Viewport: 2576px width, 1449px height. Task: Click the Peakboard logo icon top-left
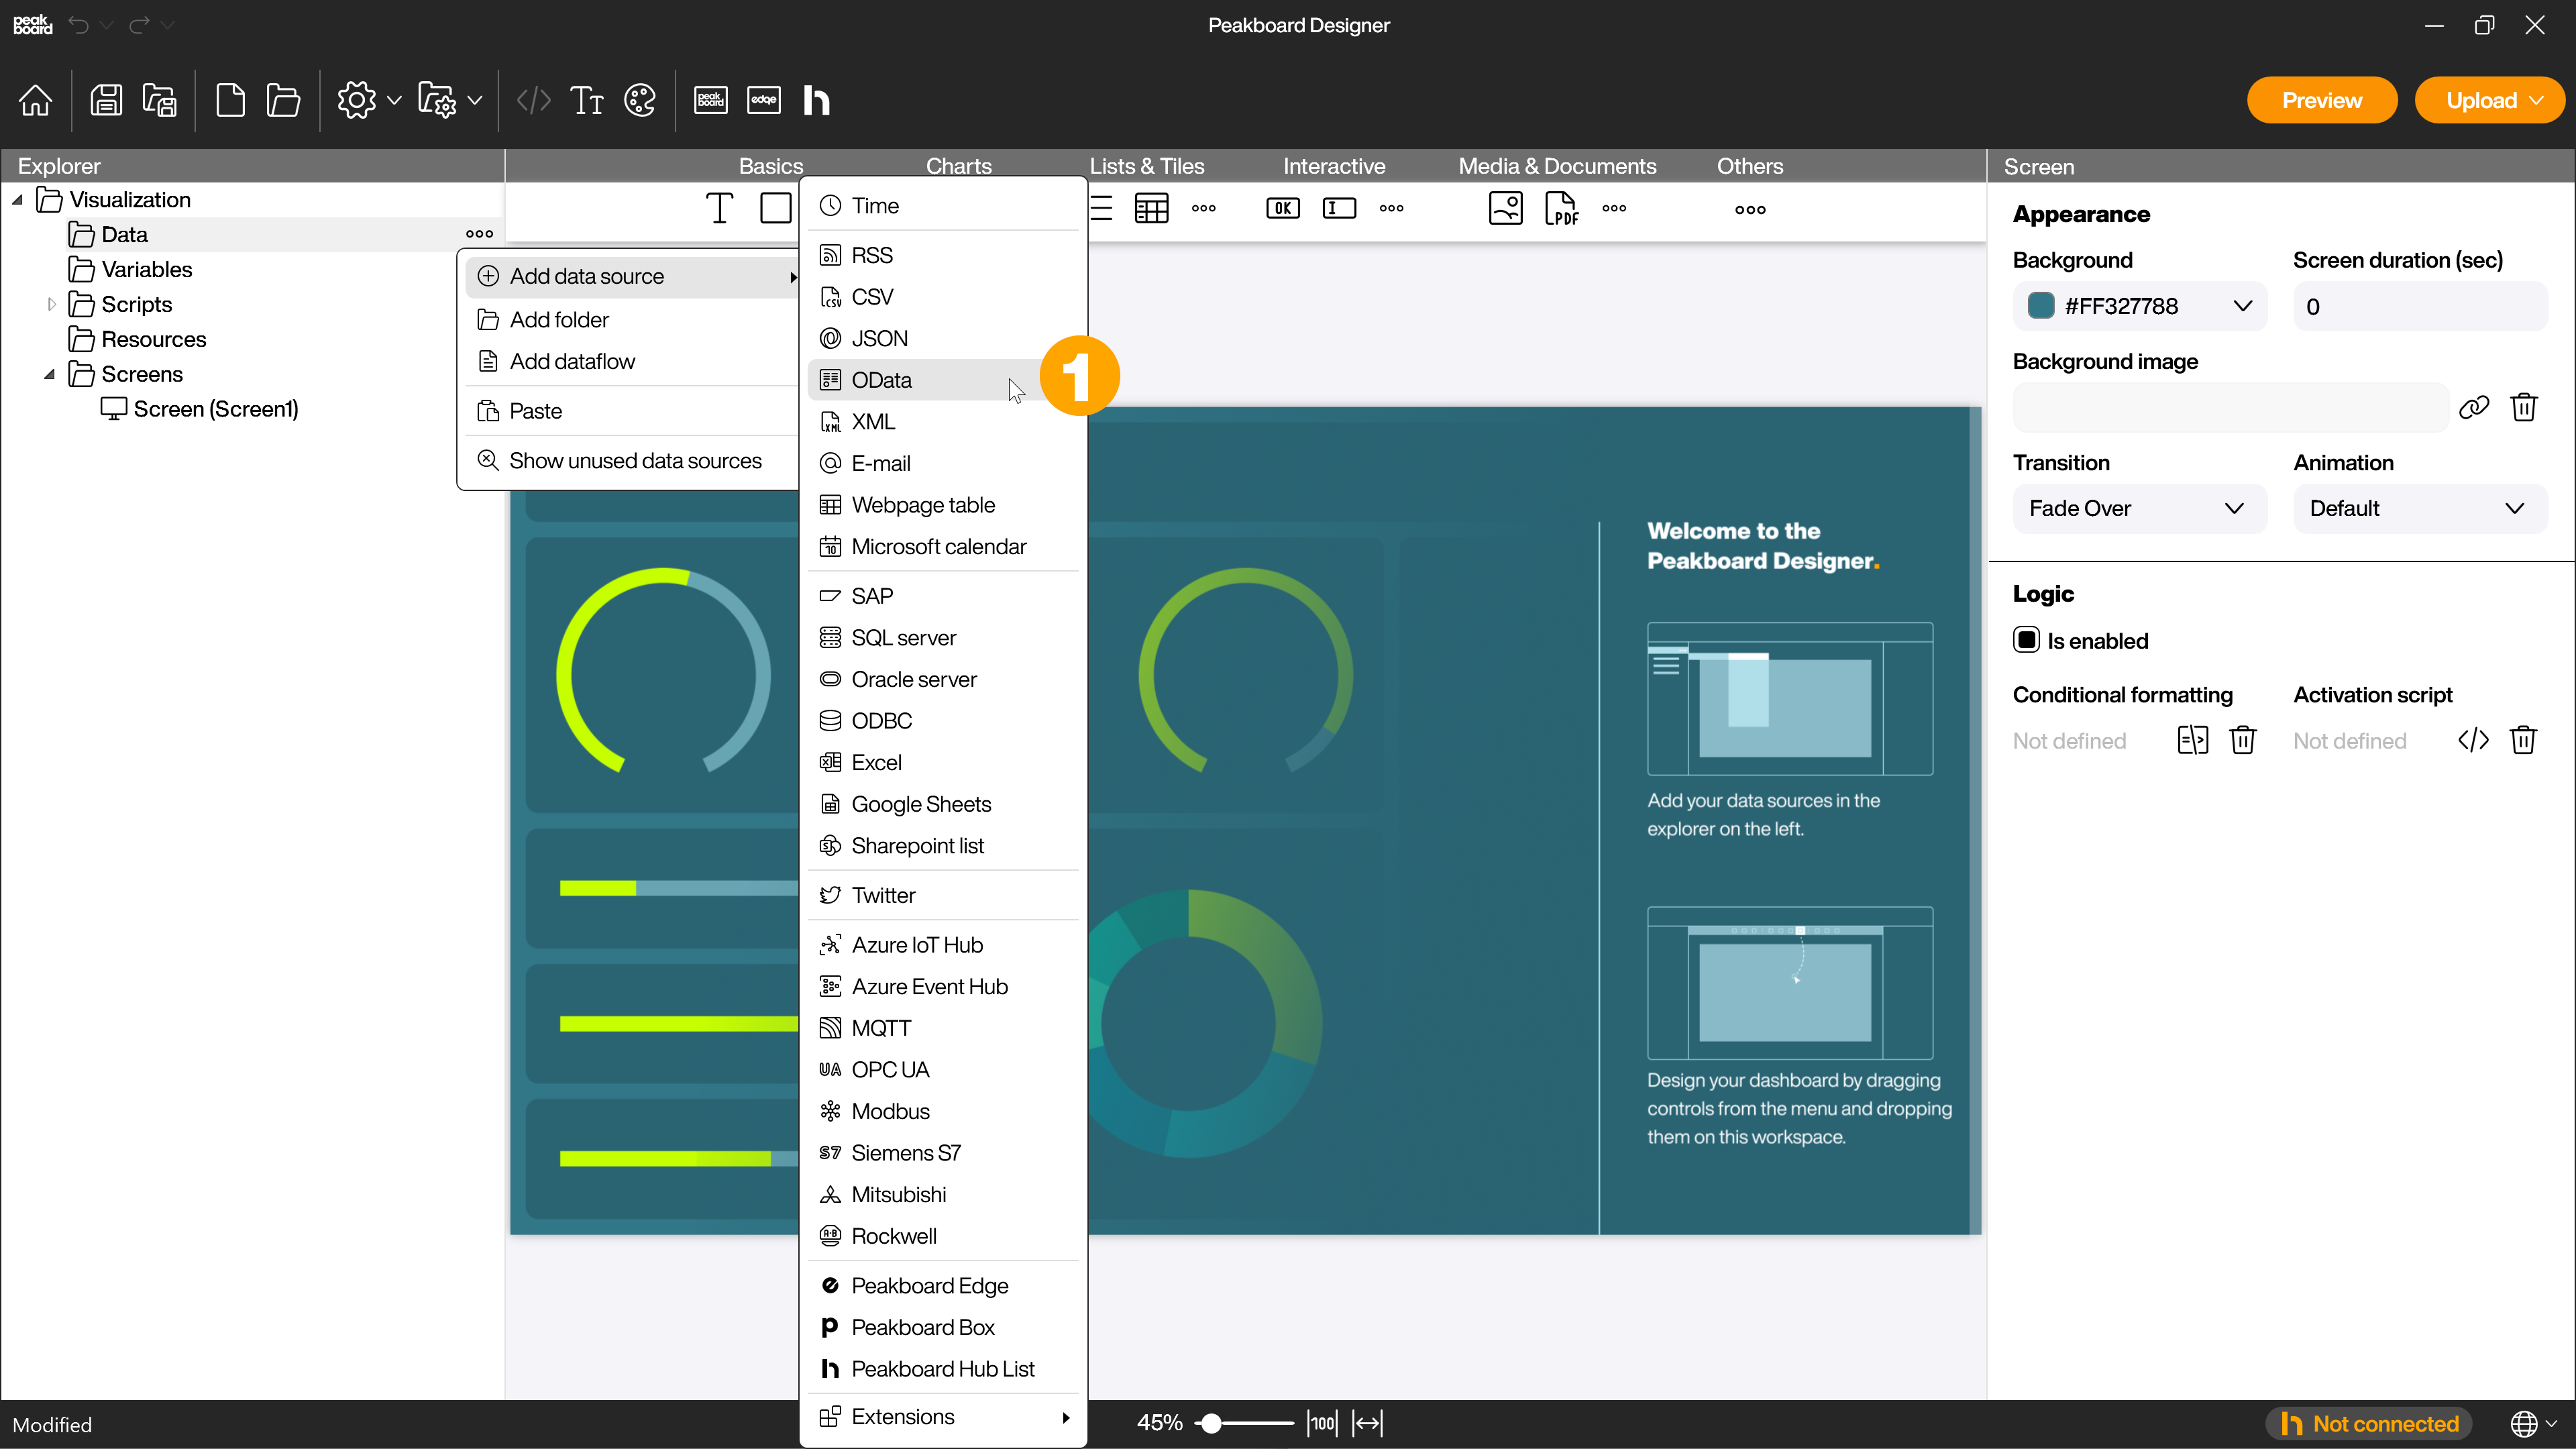point(32,25)
